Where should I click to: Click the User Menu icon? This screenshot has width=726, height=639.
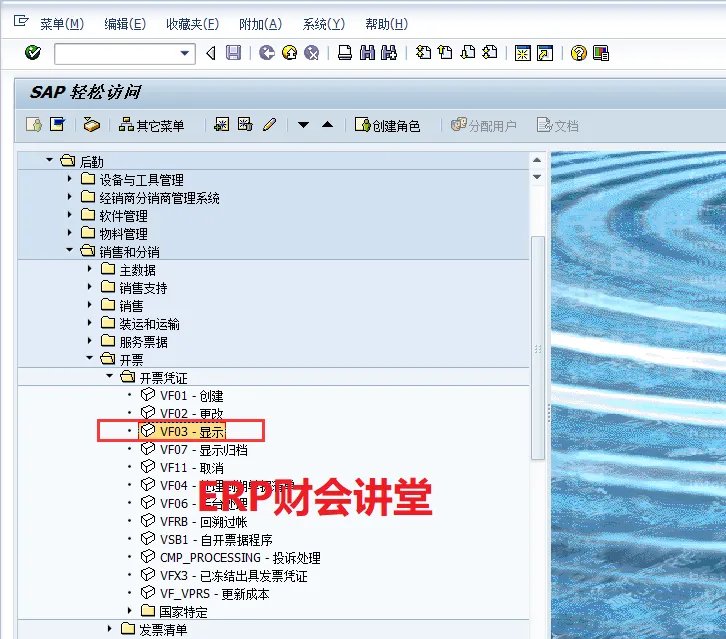tap(34, 125)
